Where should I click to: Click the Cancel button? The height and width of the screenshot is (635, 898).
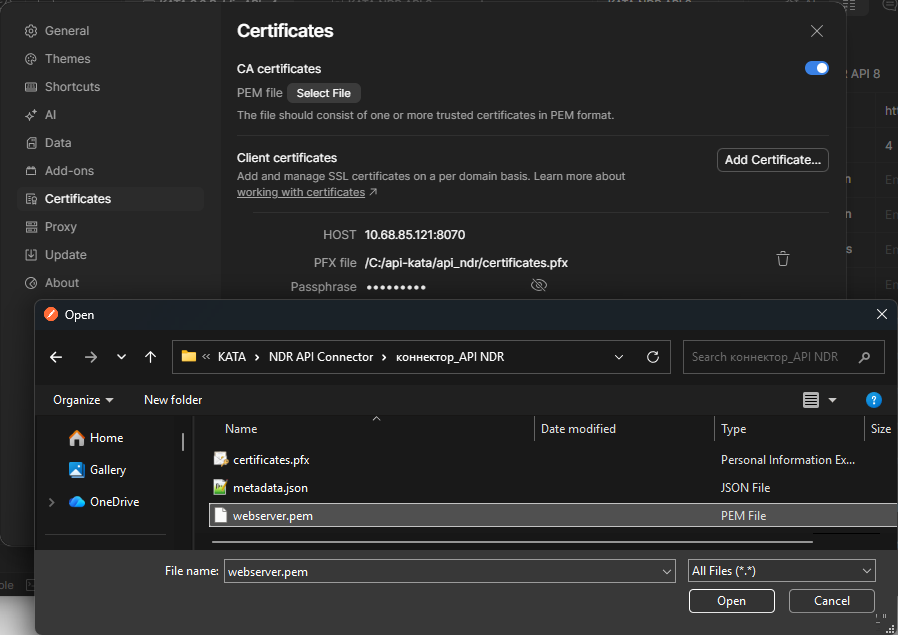pos(832,601)
